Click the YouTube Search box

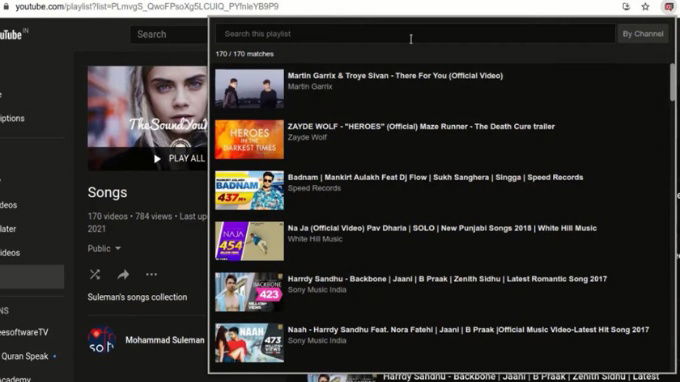point(169,34)
